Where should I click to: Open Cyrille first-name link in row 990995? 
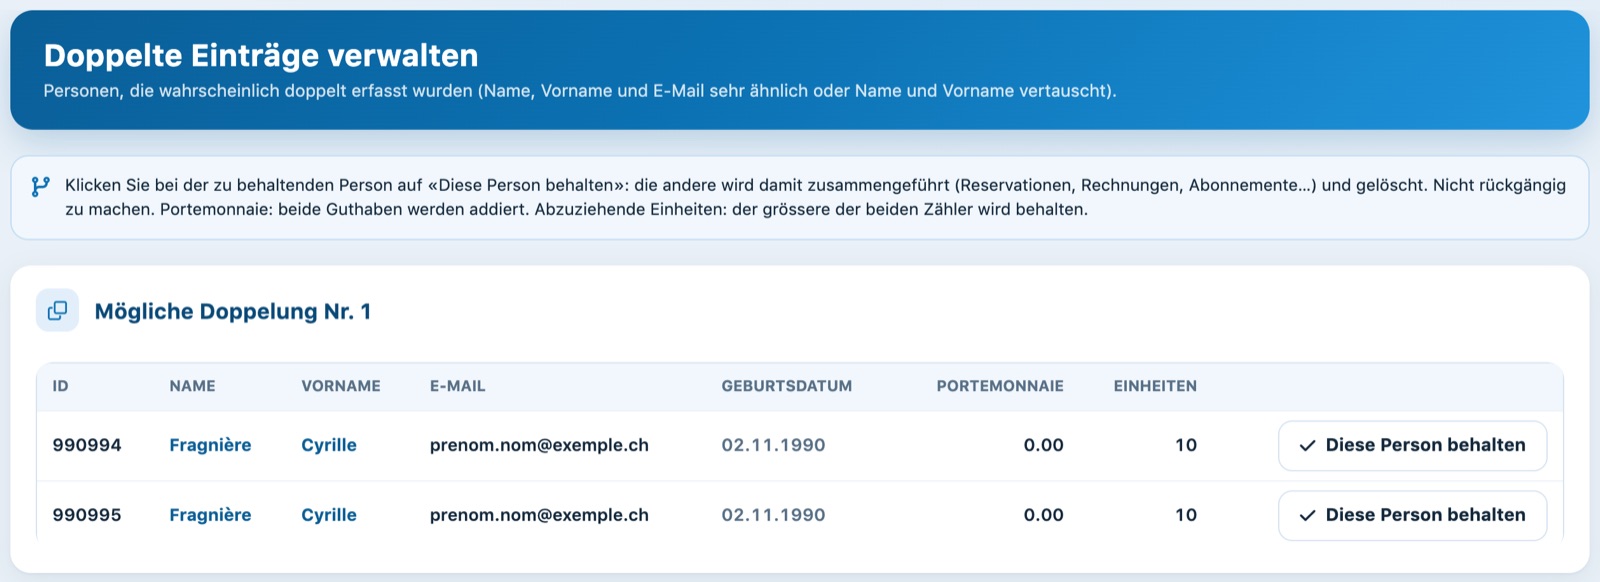pyautogui.click(x=329, y=515)
